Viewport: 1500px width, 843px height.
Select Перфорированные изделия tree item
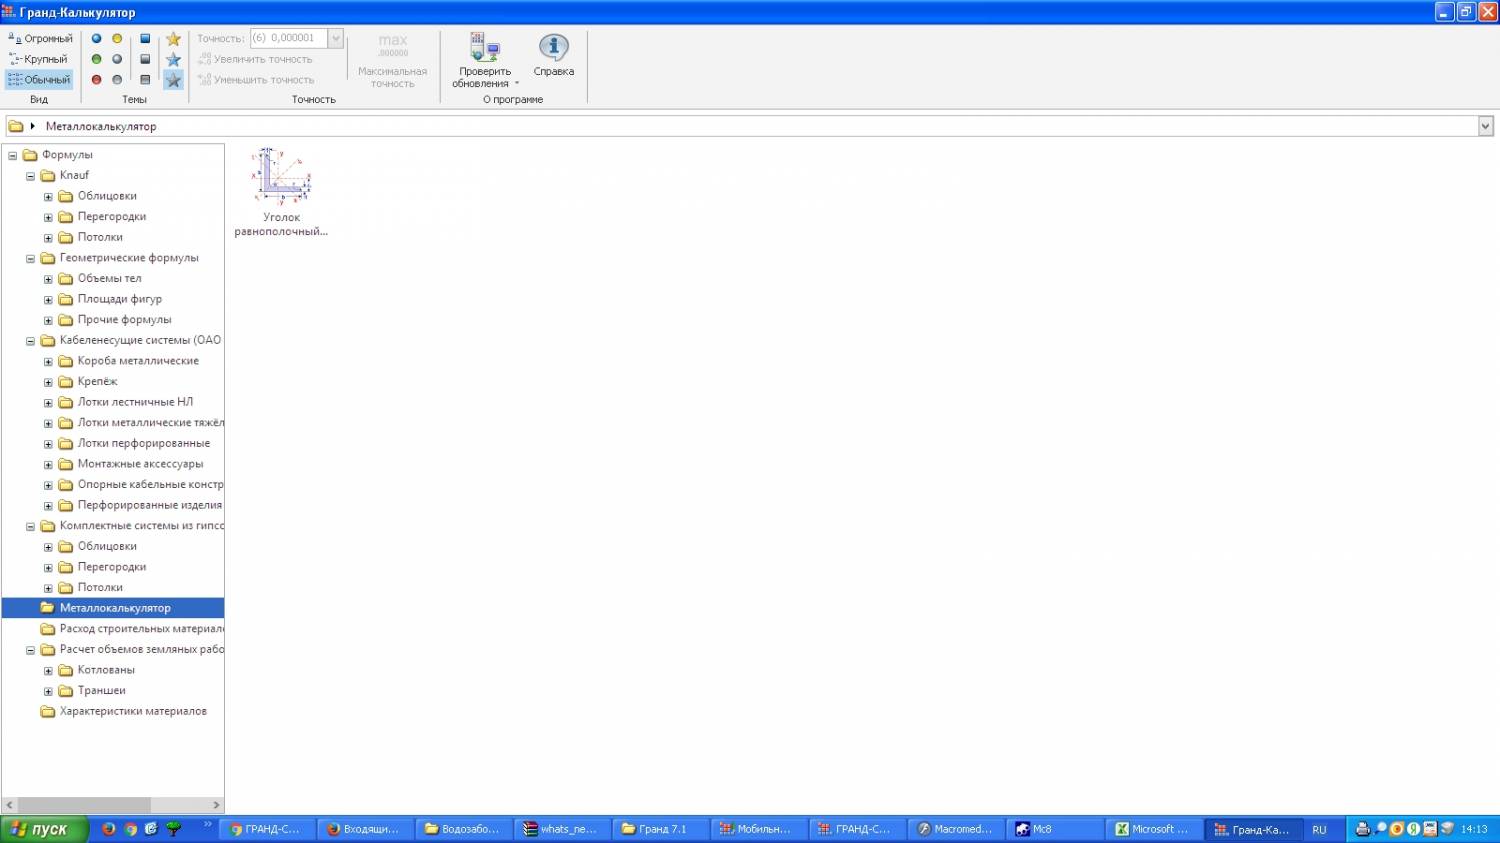150,505
